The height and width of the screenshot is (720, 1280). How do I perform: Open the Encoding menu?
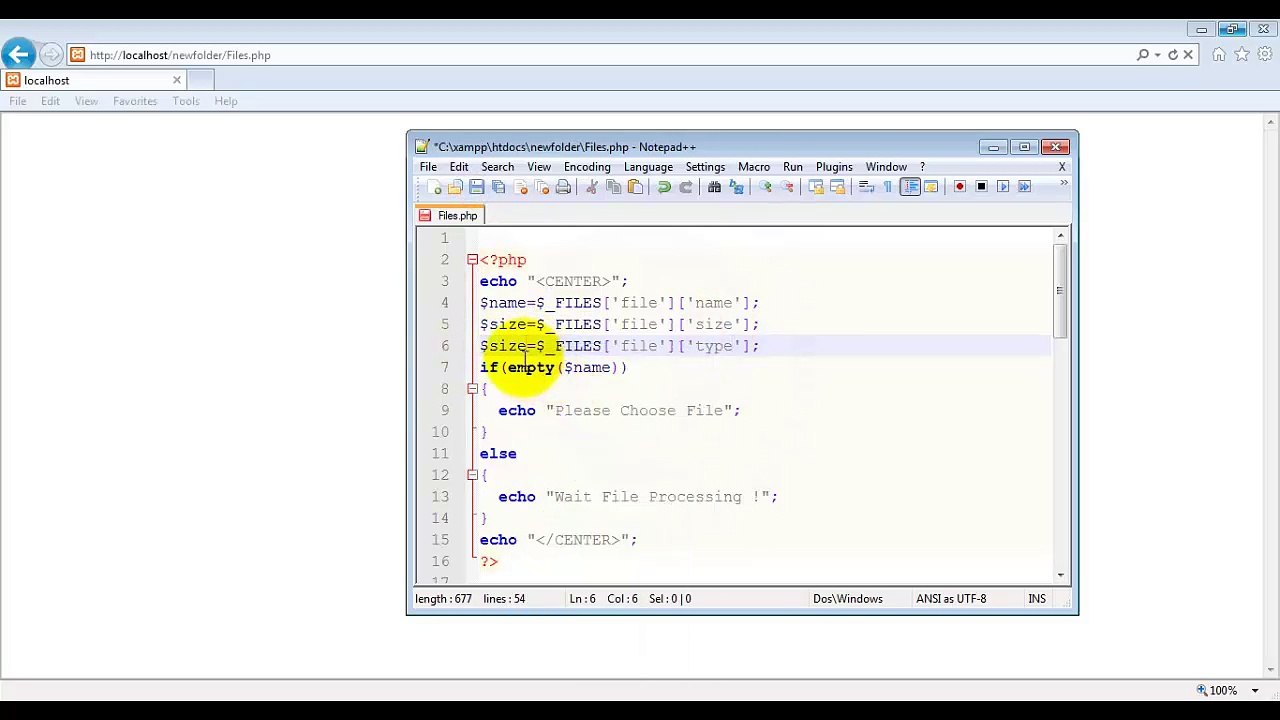[587, 167]
